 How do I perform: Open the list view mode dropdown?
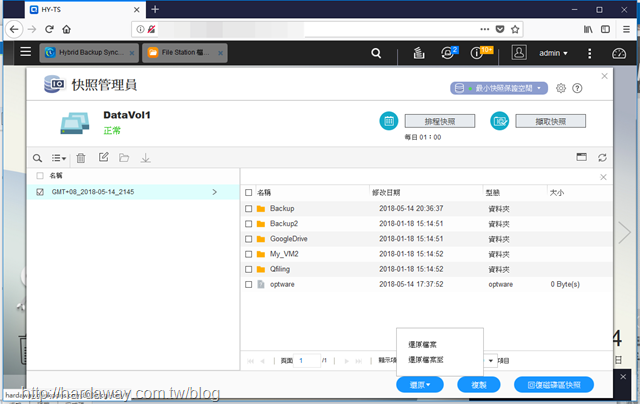pyautogui.click(x=59, y=158)
